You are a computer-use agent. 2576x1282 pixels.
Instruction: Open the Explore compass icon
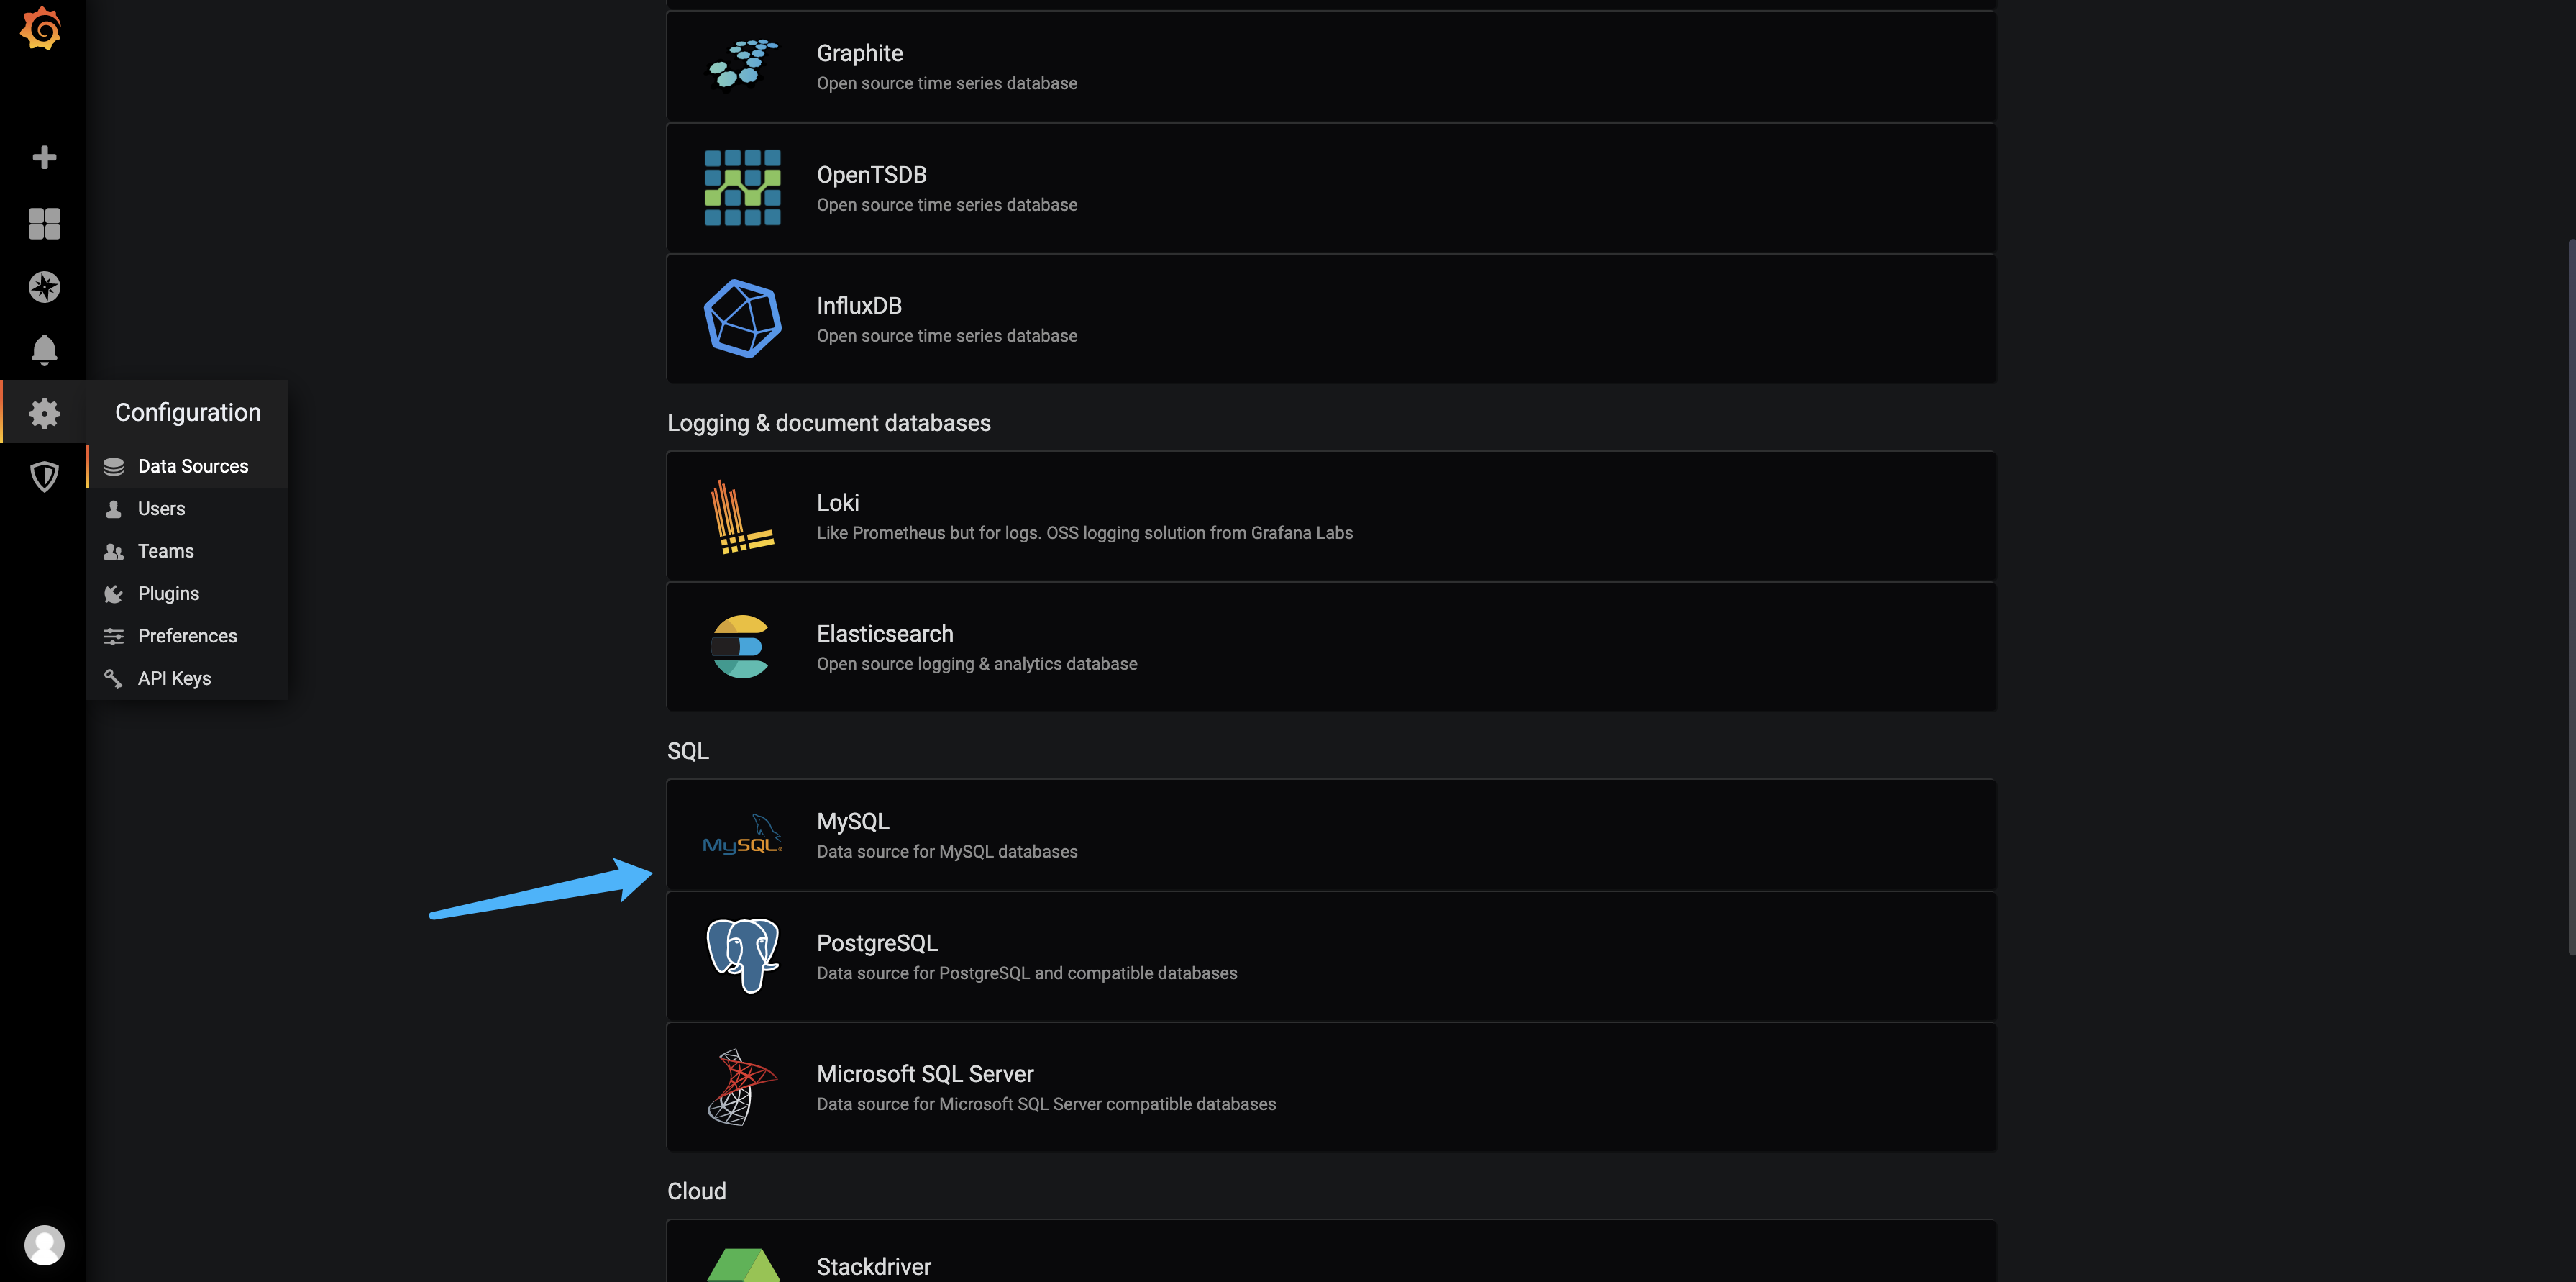coord(44,287)
